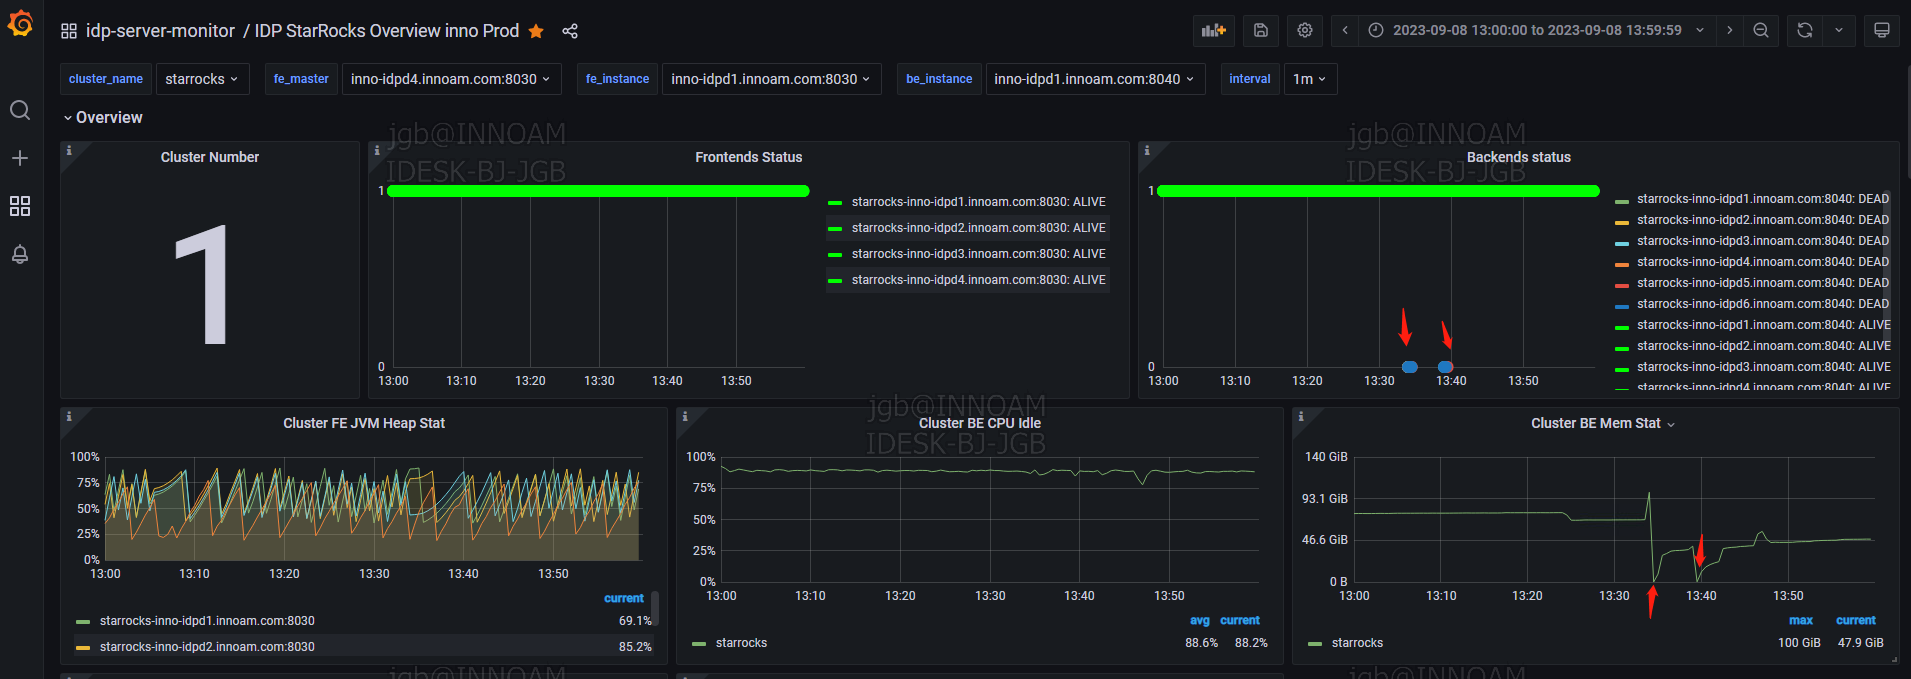This screenshot has width=1911, height=679.
Task: Open the fe_master variable dropdown
Action: point(451,79)
